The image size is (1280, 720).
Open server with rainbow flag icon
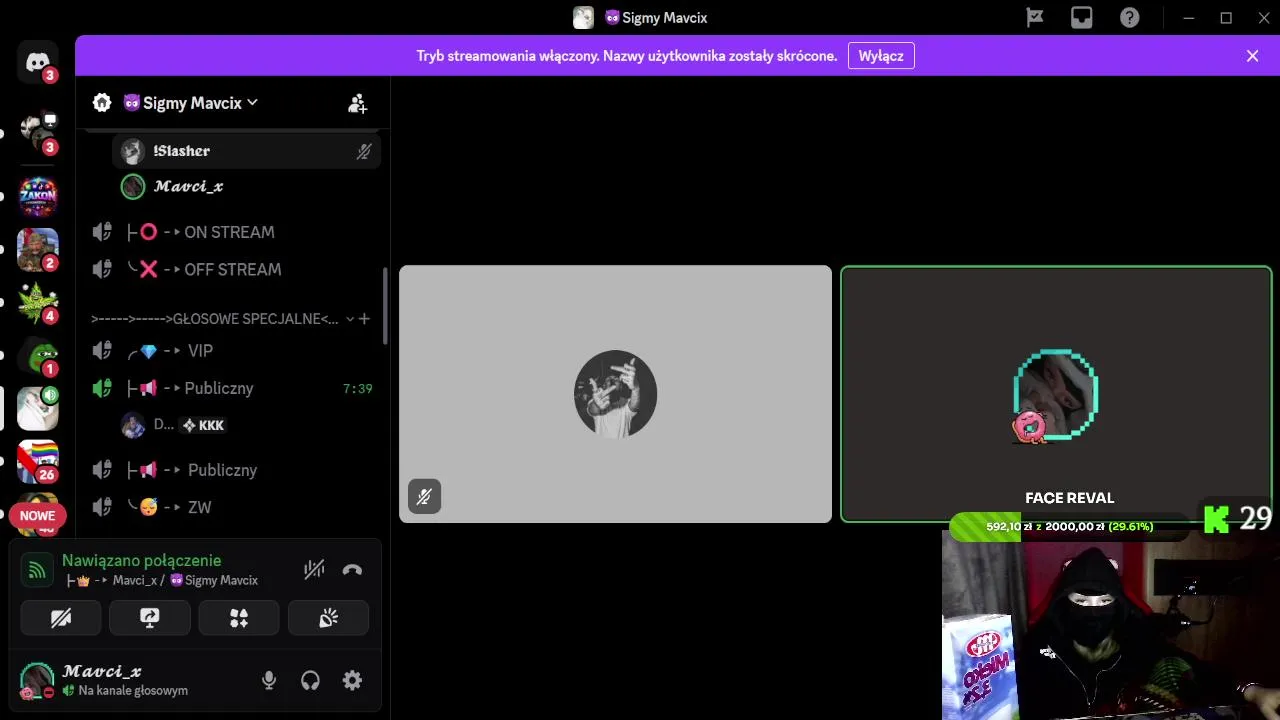[x=38, y=462]
